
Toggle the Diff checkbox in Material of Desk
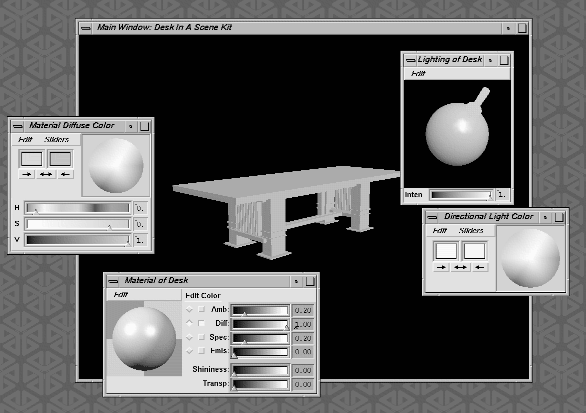(x=201, y=323)
